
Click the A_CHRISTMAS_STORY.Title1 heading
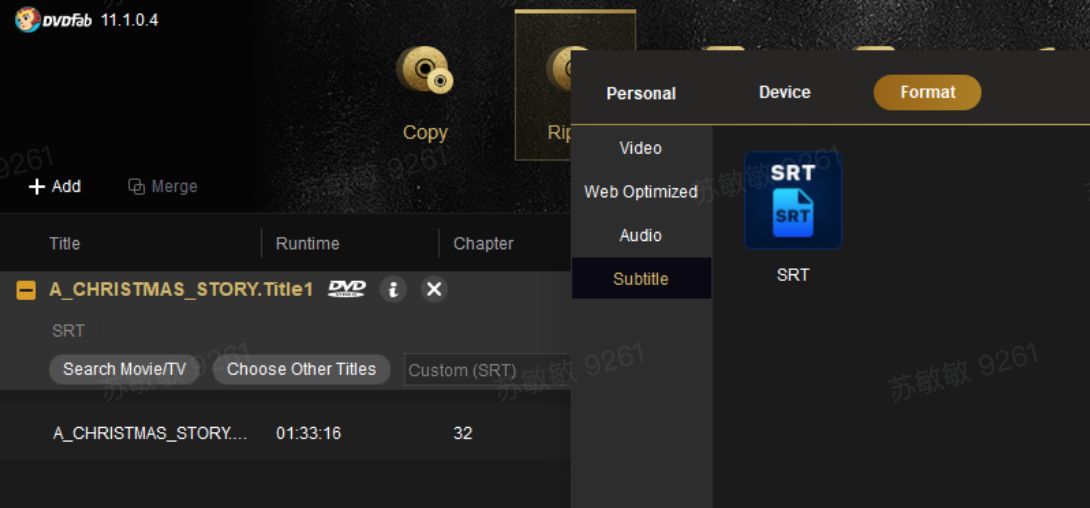coord(181,290)
